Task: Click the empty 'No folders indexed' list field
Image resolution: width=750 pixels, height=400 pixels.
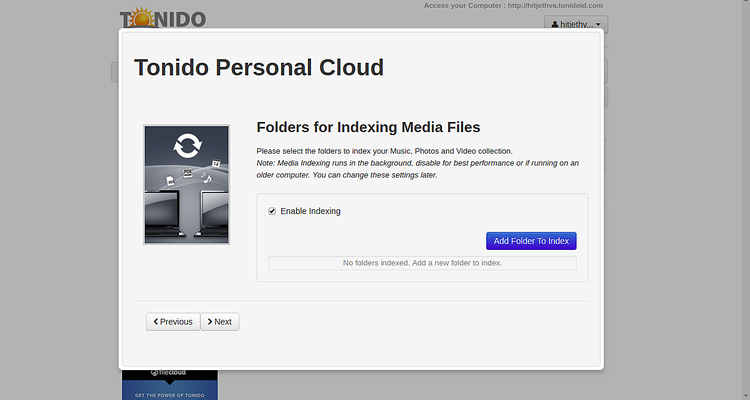Action: (422, 263)
